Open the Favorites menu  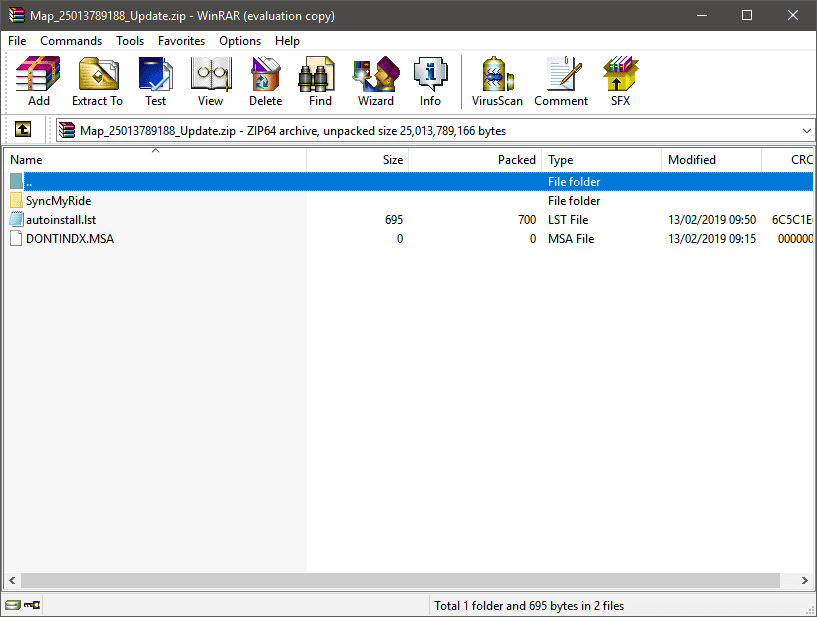point(181,41)
